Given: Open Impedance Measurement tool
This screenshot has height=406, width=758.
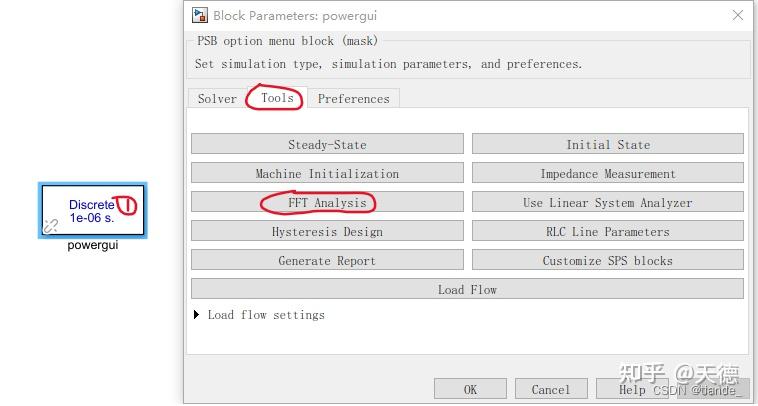Looking at the screenshot, I should pyautogui.click(x=607, y=173).
